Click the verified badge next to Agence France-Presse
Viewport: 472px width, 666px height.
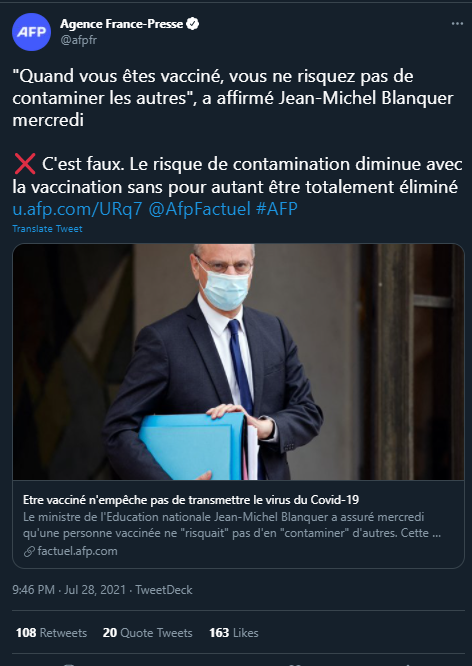193,24
